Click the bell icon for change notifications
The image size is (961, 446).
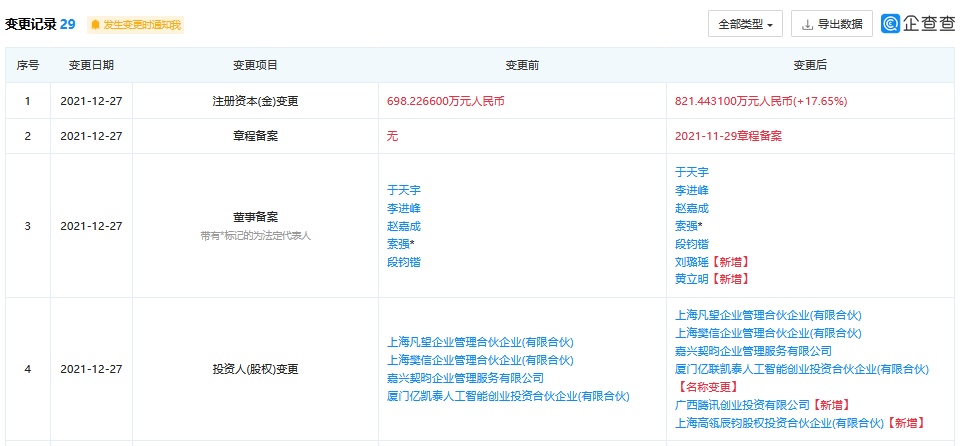tap(96, 24)
